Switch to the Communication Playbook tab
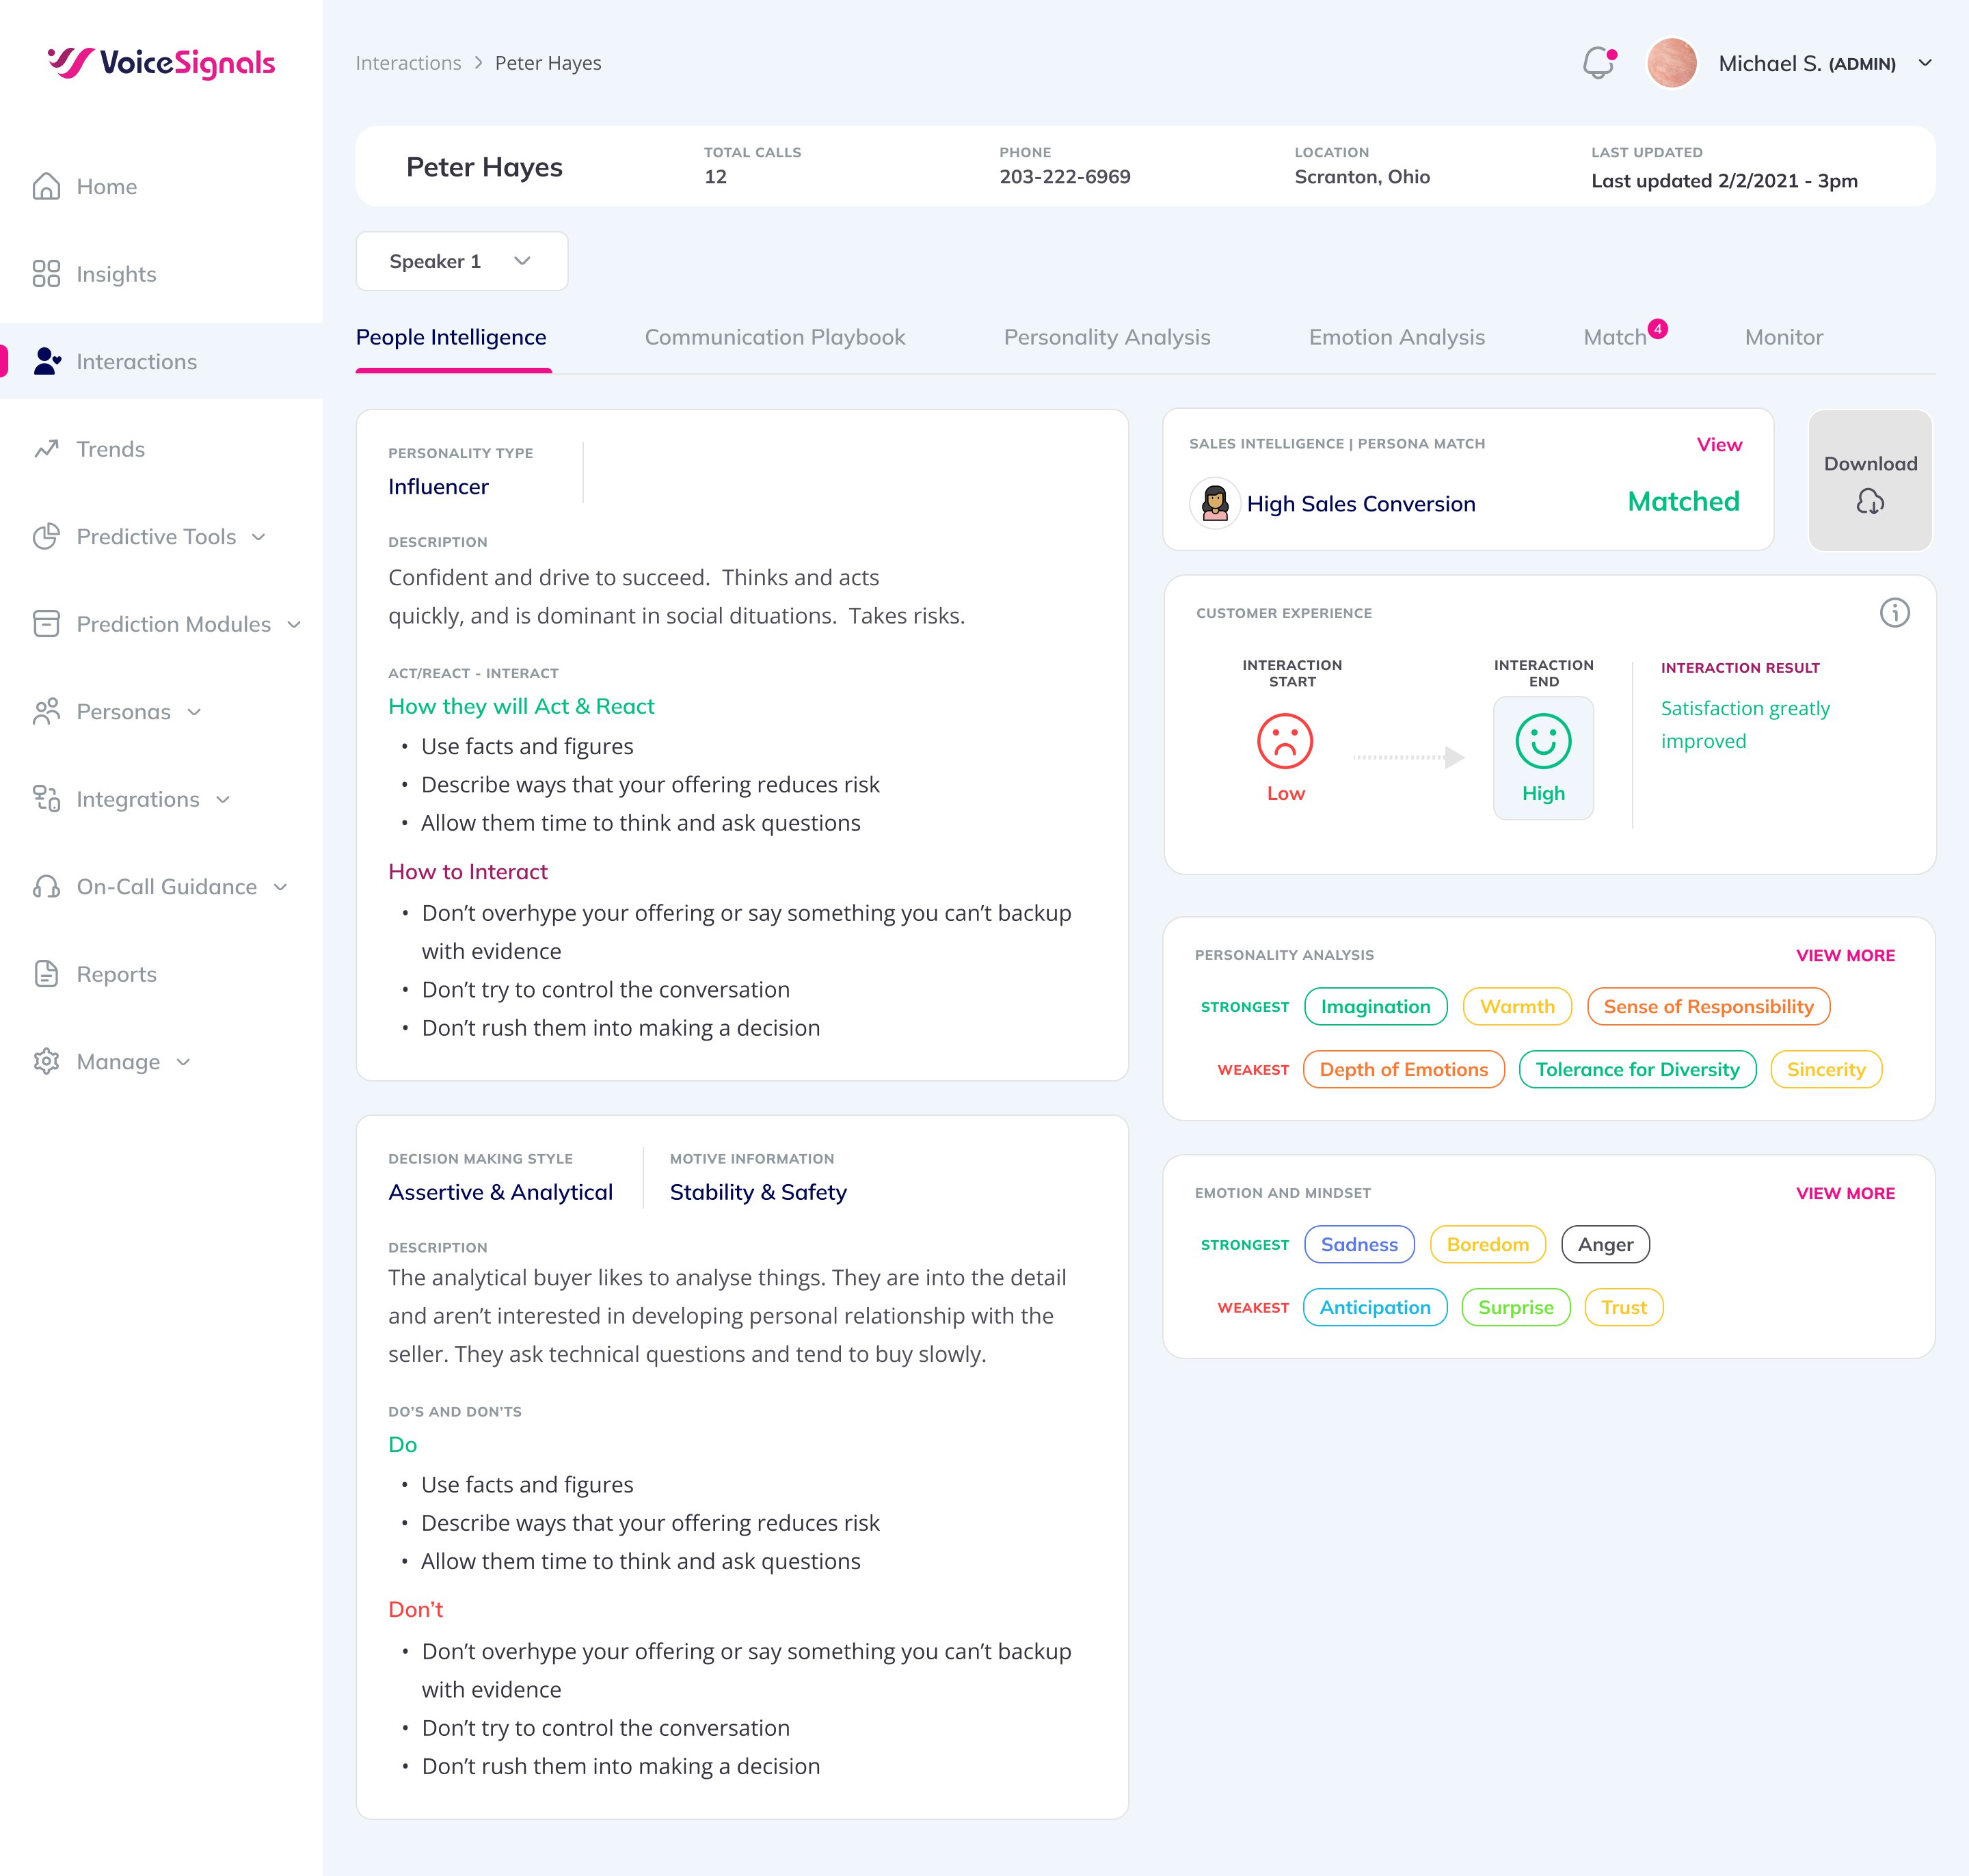Screen dimensions: 1969x1876 point(774,337)
